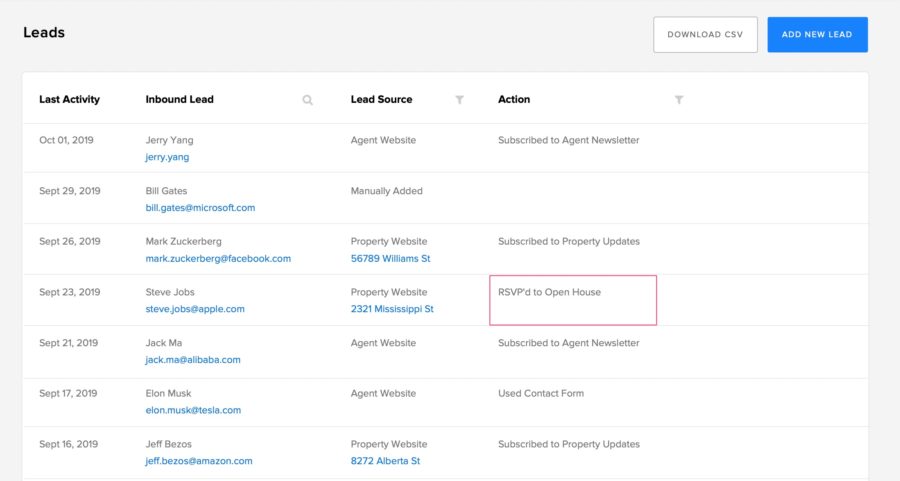Open bill.gates@microsoft.com email link
900x481 pixels.
point(200,208)
